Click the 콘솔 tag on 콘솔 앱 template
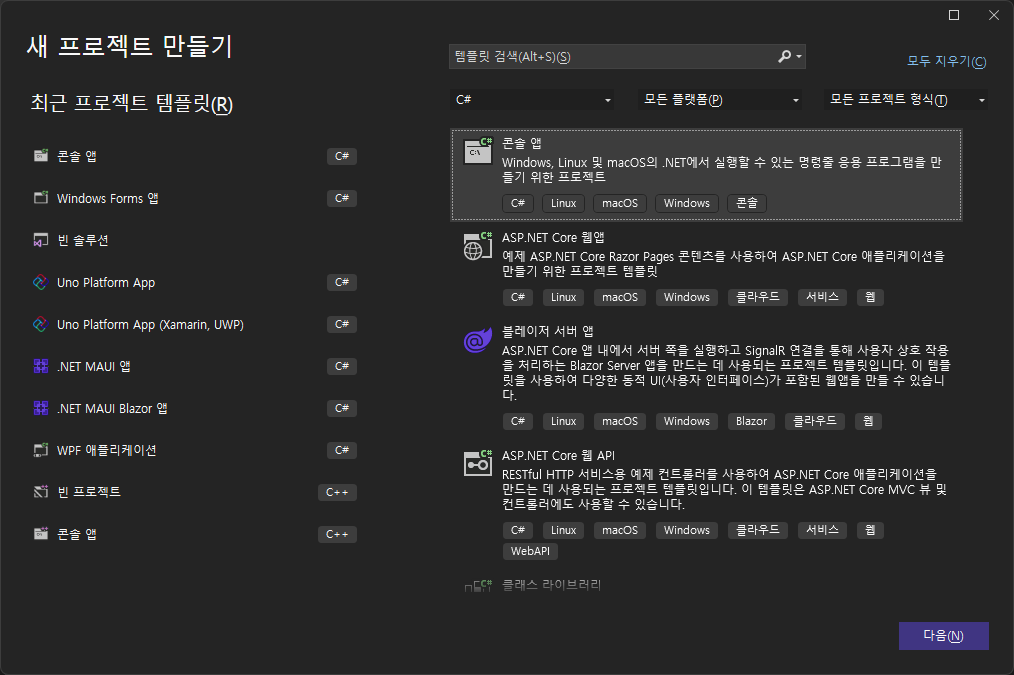This screenshot has width=1014, height=675. pos(746,203)
